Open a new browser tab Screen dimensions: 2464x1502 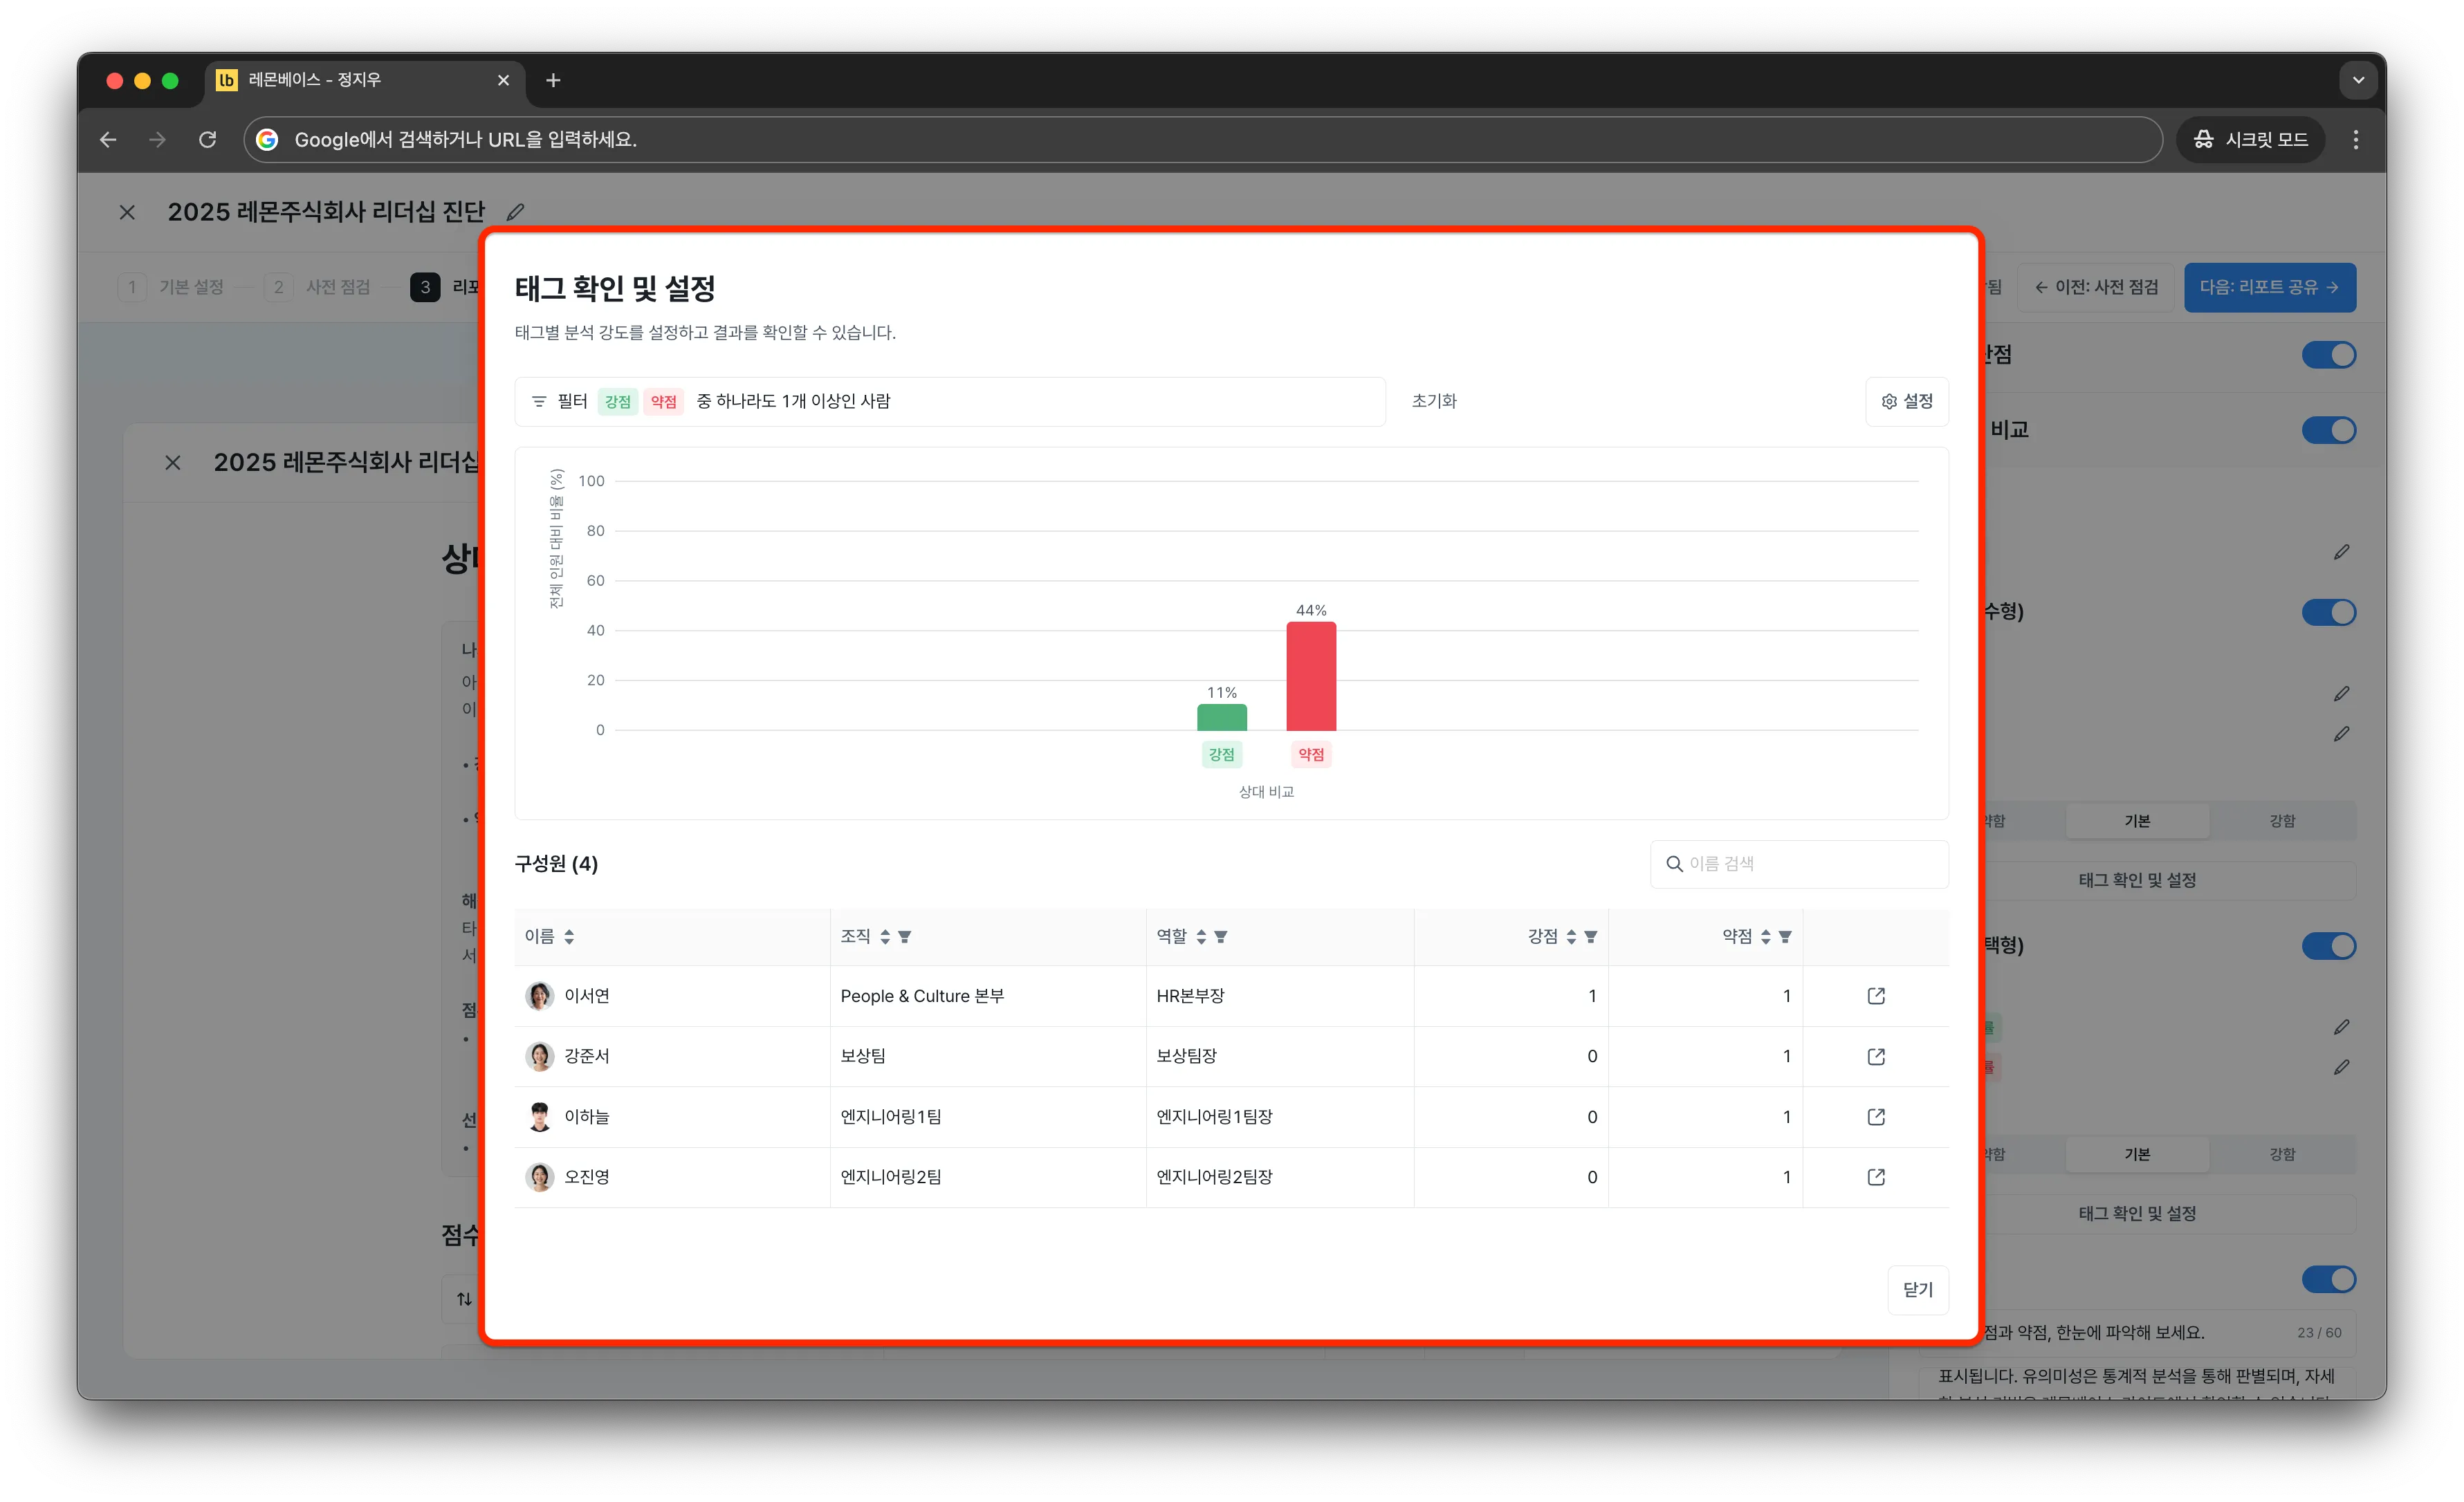point(553,80)
